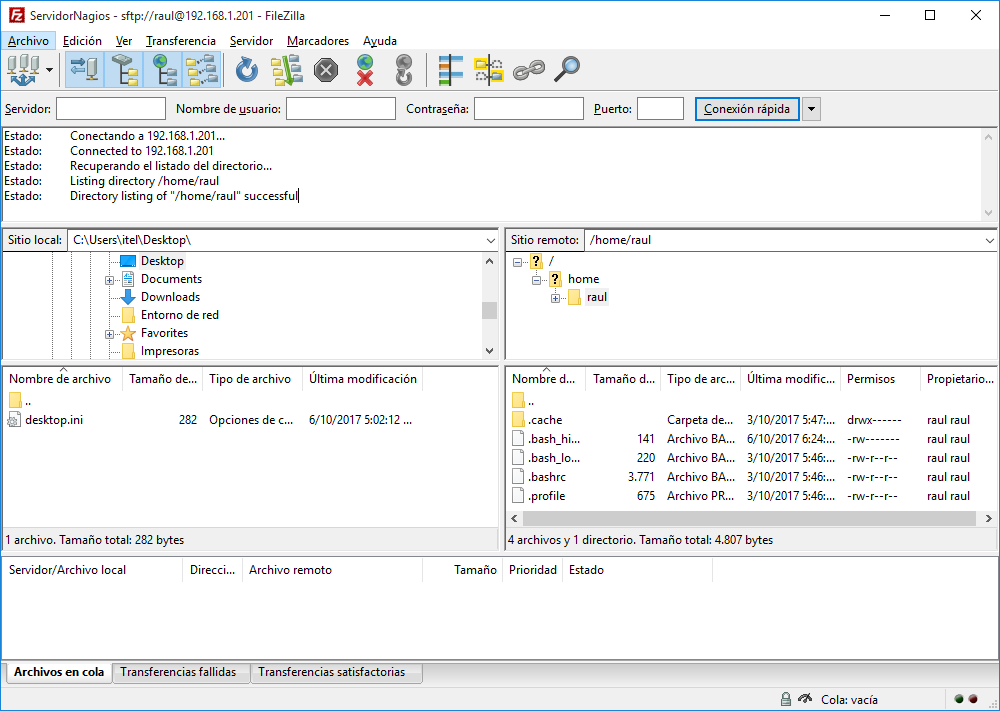
Task: Expand the remote raul folder node
Action: tap(555, 298)
